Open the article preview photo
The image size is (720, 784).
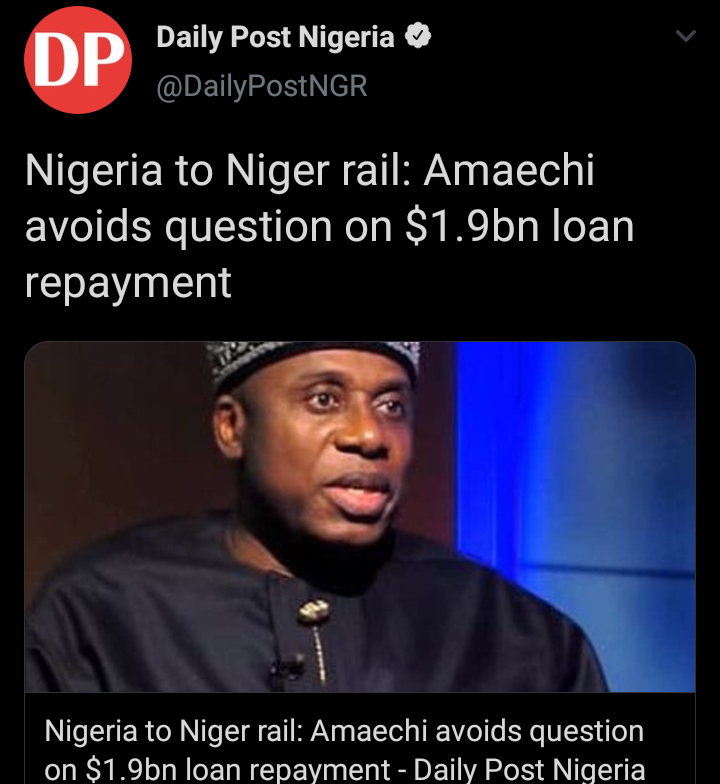coord(360,517)
